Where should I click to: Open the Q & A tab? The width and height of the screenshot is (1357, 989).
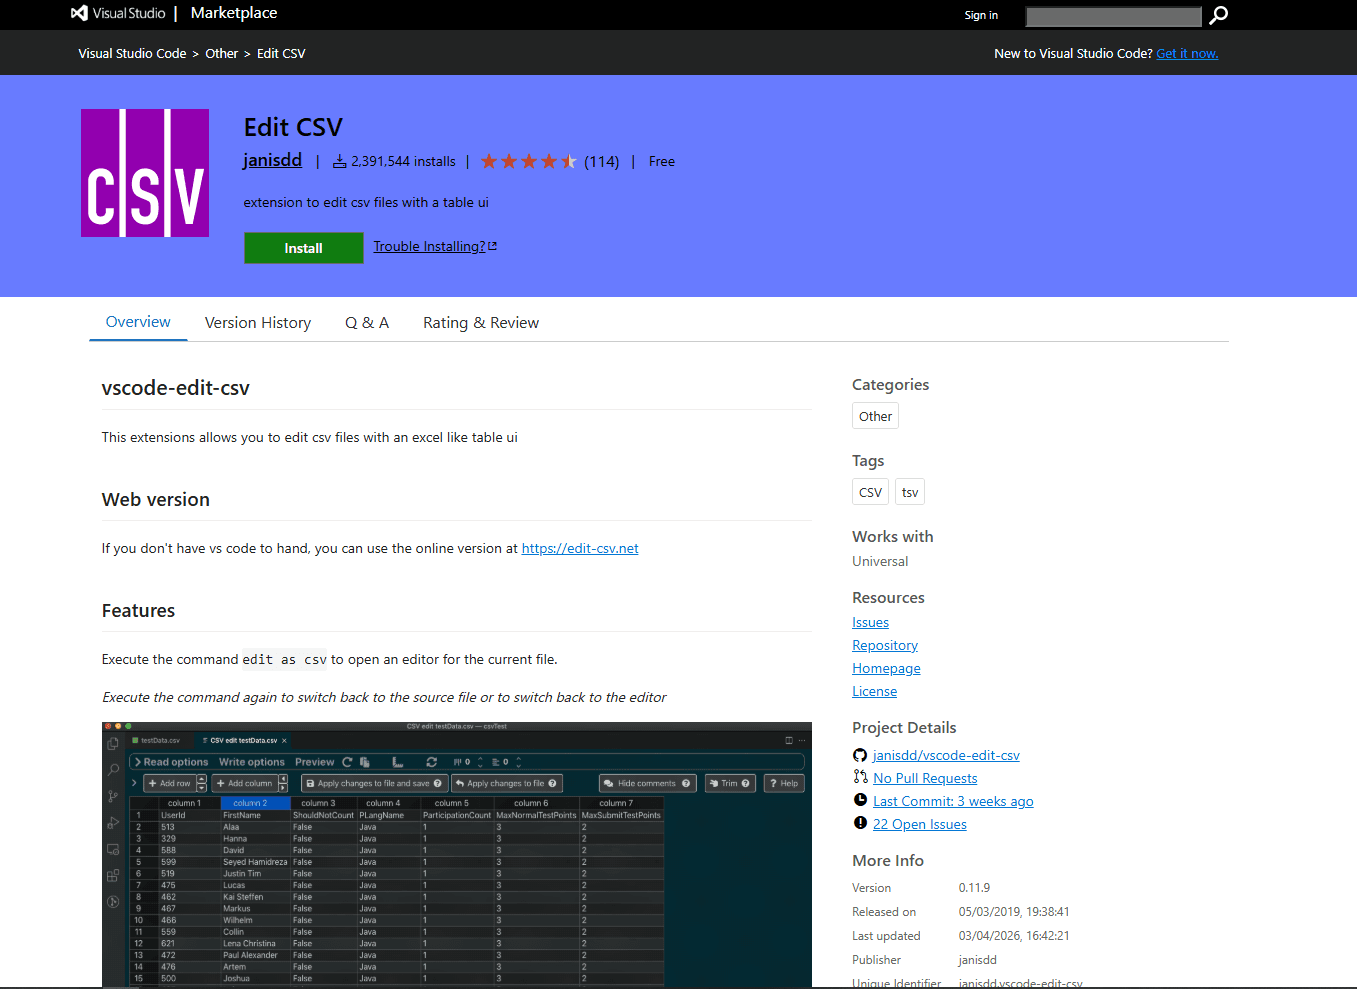click(367, 323)
